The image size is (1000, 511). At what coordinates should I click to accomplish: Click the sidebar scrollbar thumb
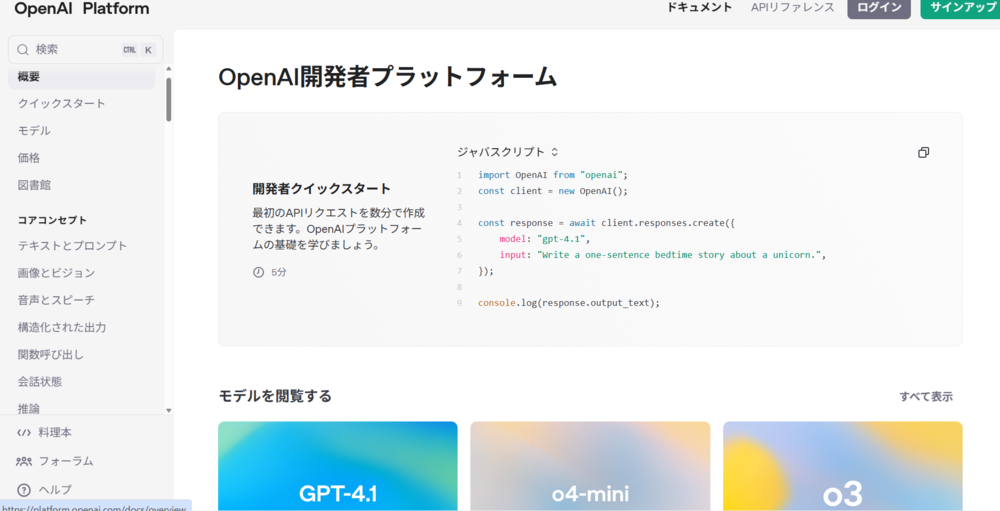click(168, 99)
